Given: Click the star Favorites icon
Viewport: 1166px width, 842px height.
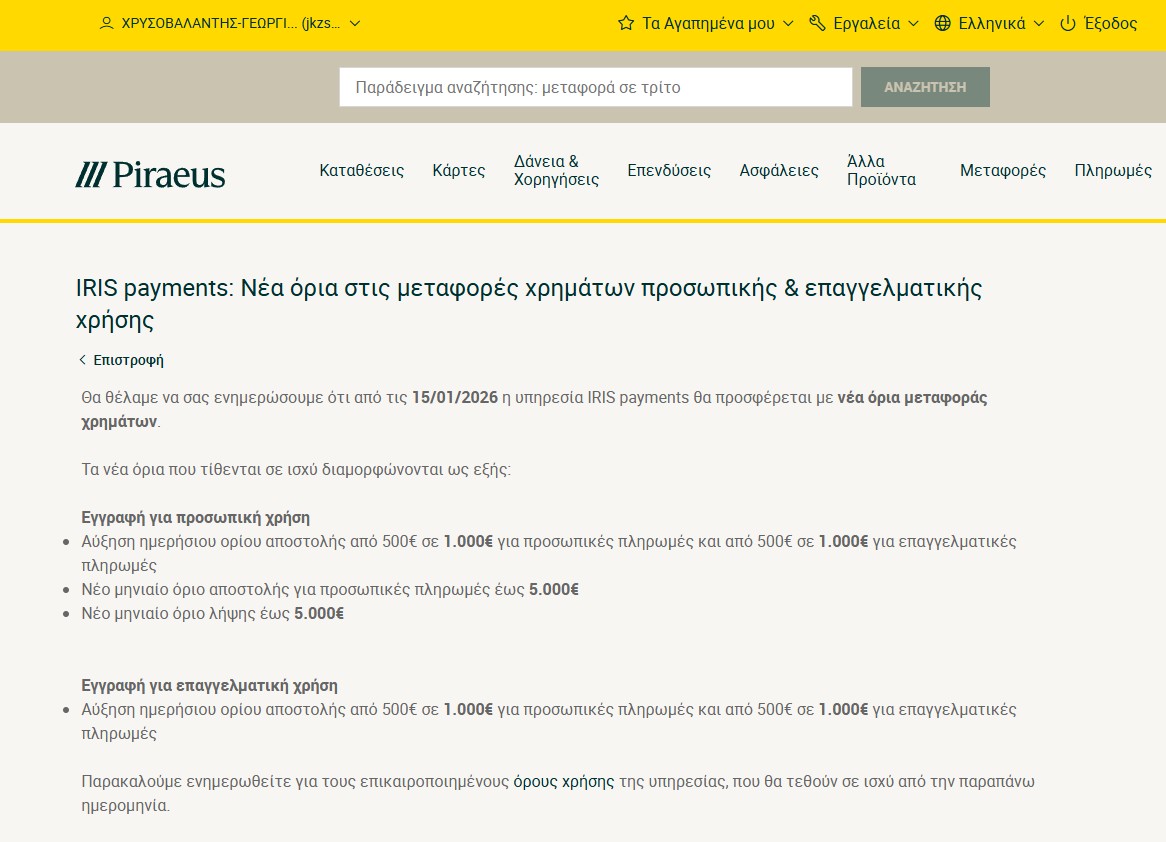Looking at the screenshot, I should point(626,23).
